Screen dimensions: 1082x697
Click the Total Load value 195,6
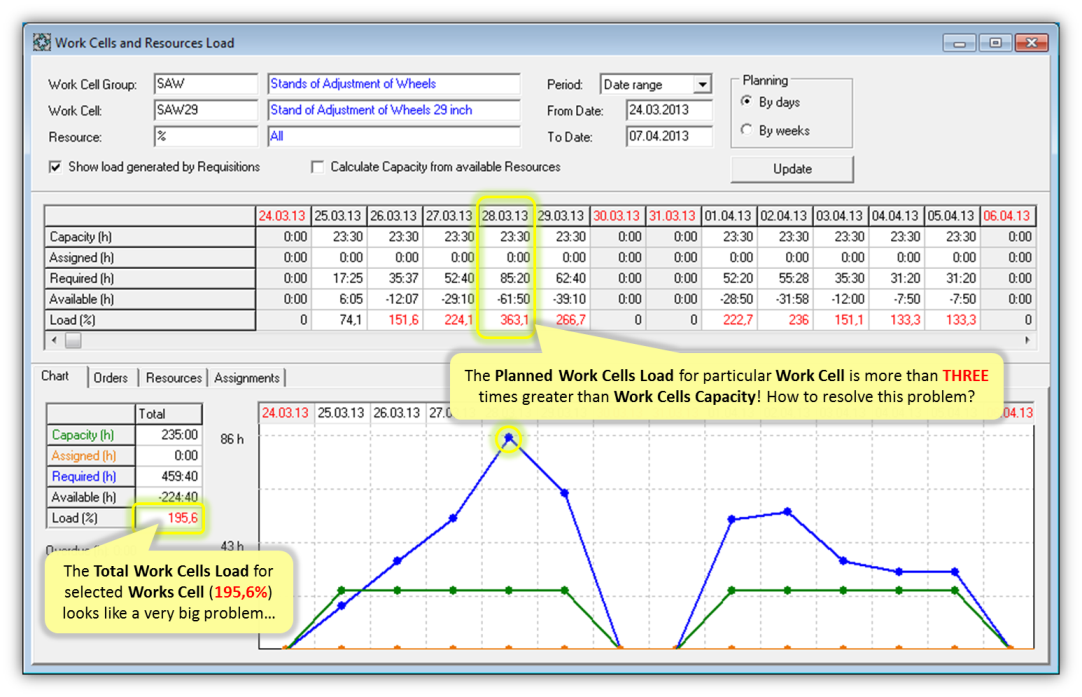[x=168, y=518]
